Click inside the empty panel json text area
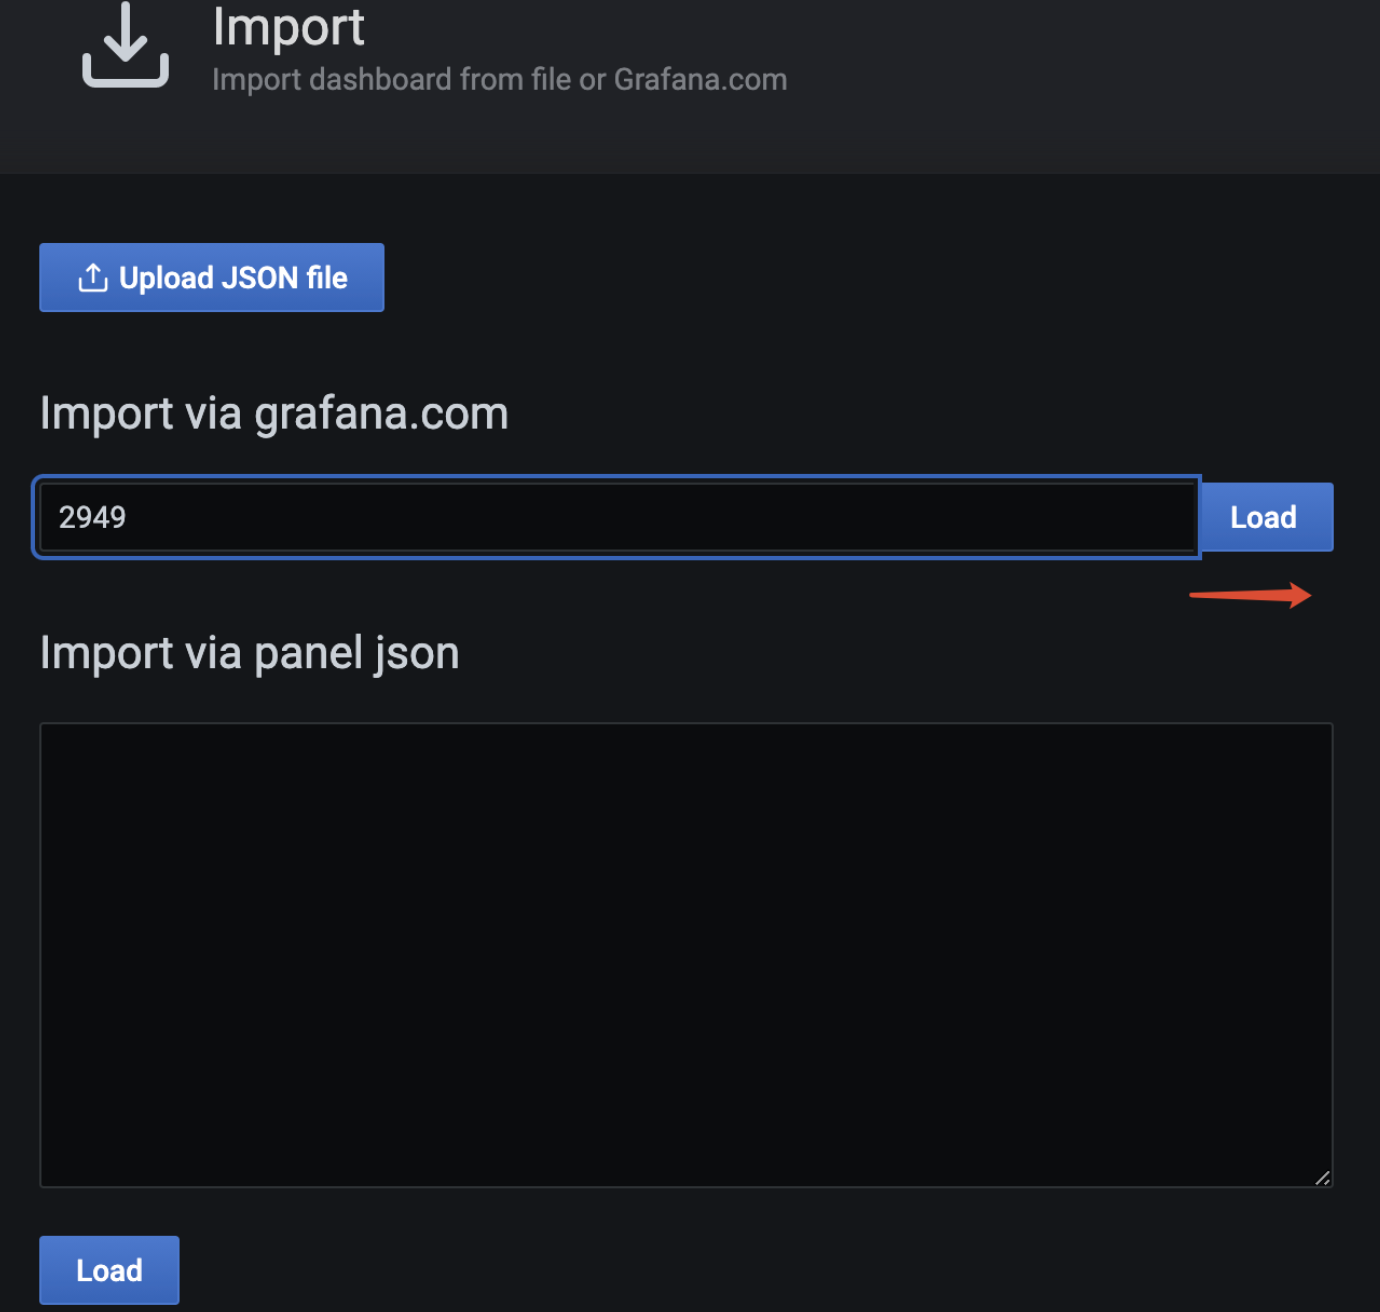Screen dimensions: 1380x1312 686,954
